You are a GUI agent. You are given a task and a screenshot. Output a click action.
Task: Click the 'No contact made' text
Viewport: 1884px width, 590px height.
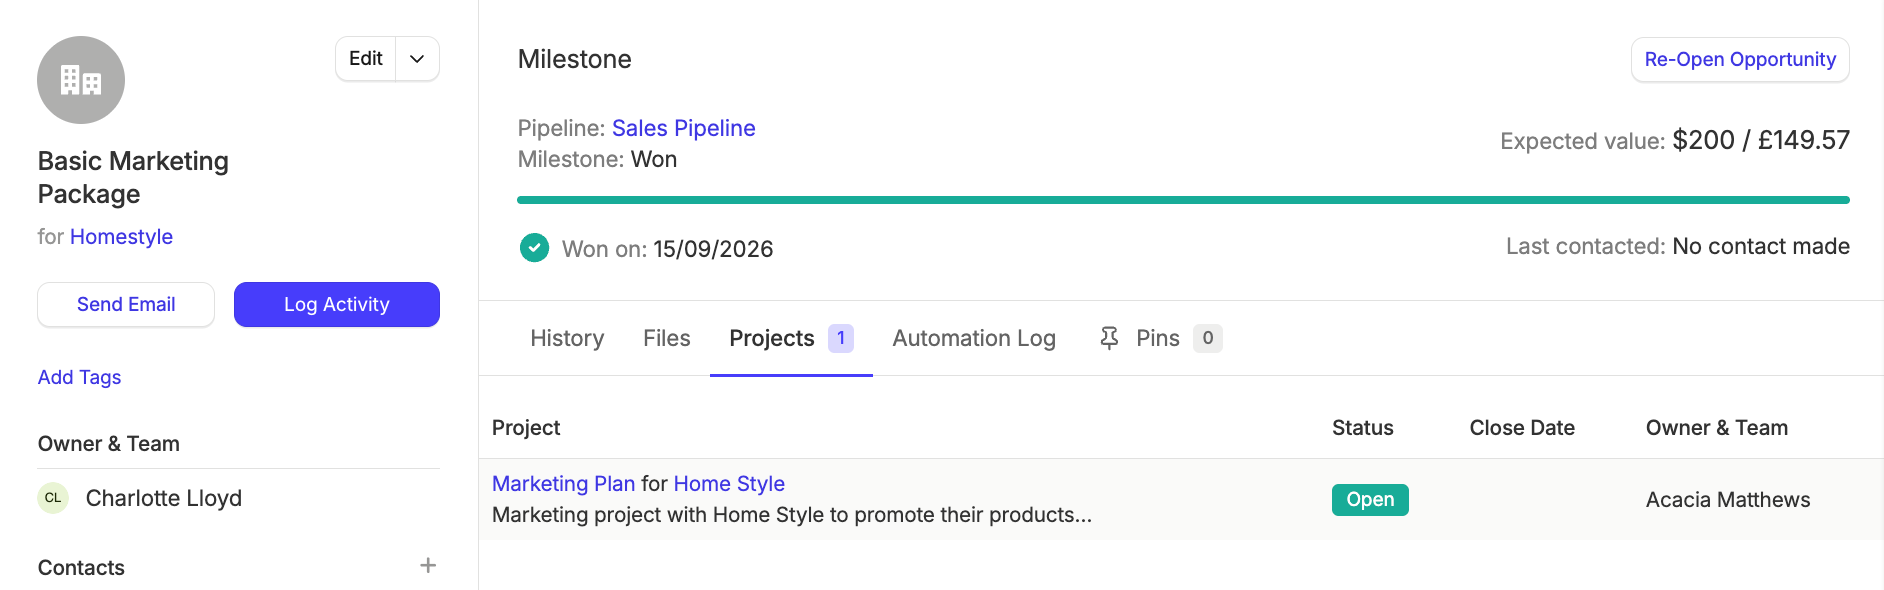1761,246
